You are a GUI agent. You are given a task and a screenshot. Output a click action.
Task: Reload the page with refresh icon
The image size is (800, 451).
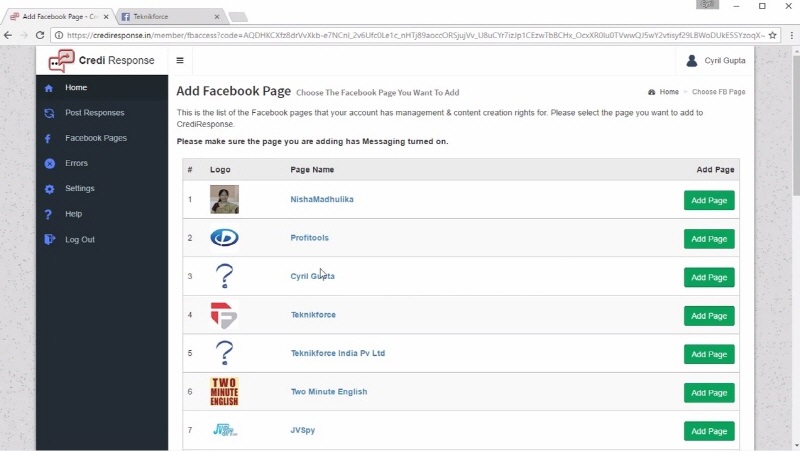click(40, 35)
